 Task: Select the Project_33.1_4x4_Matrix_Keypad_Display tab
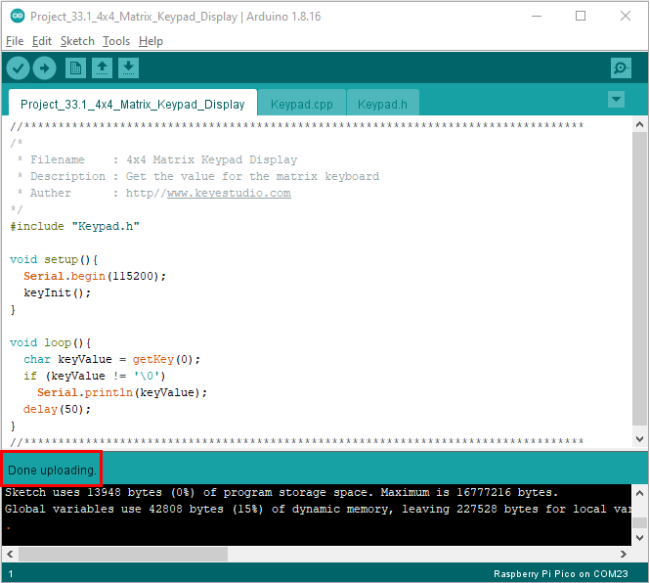coord(132,104)
